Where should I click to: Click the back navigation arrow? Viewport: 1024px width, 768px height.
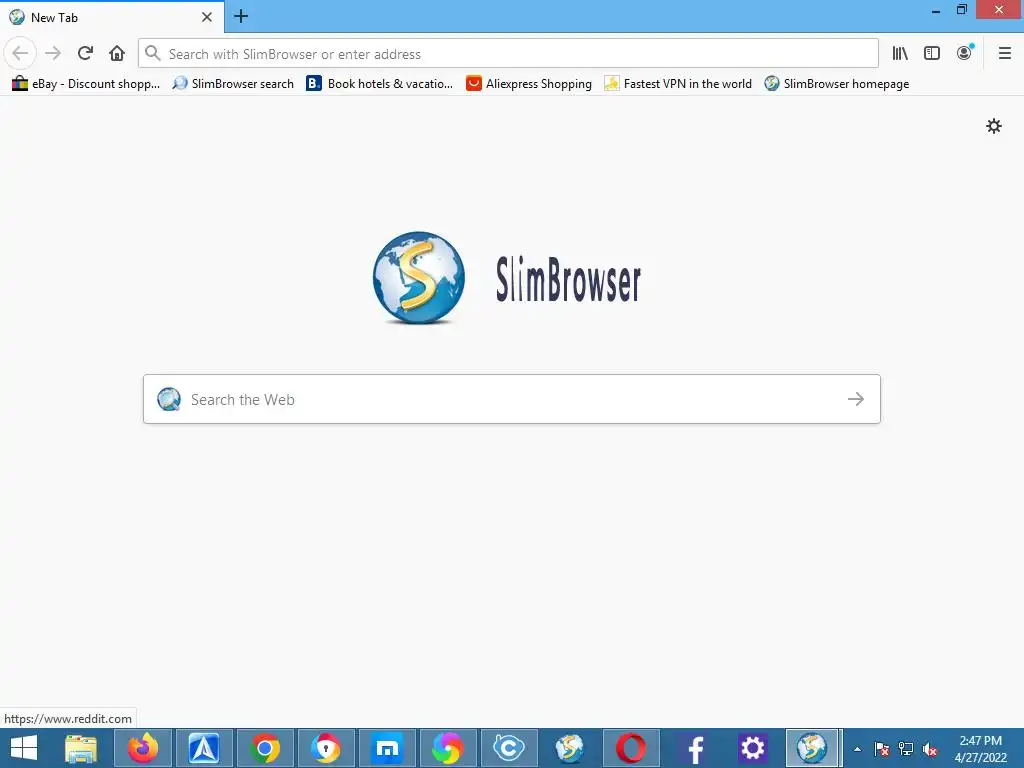pyautogui.click(x=20, y=54)
